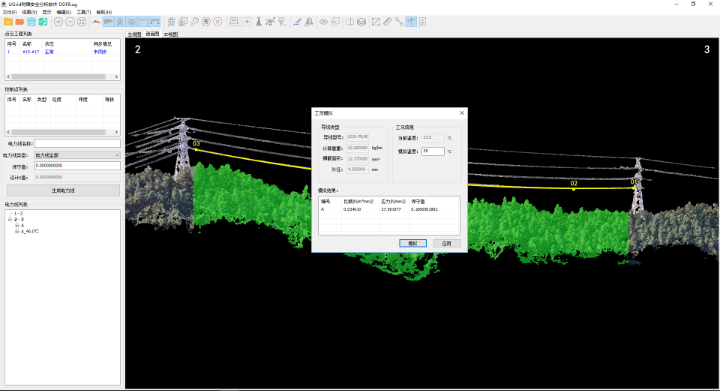The width and height of the screenshot is (720, 391).
Task: Click the simulation temperature input field
Action: point(433,151)
